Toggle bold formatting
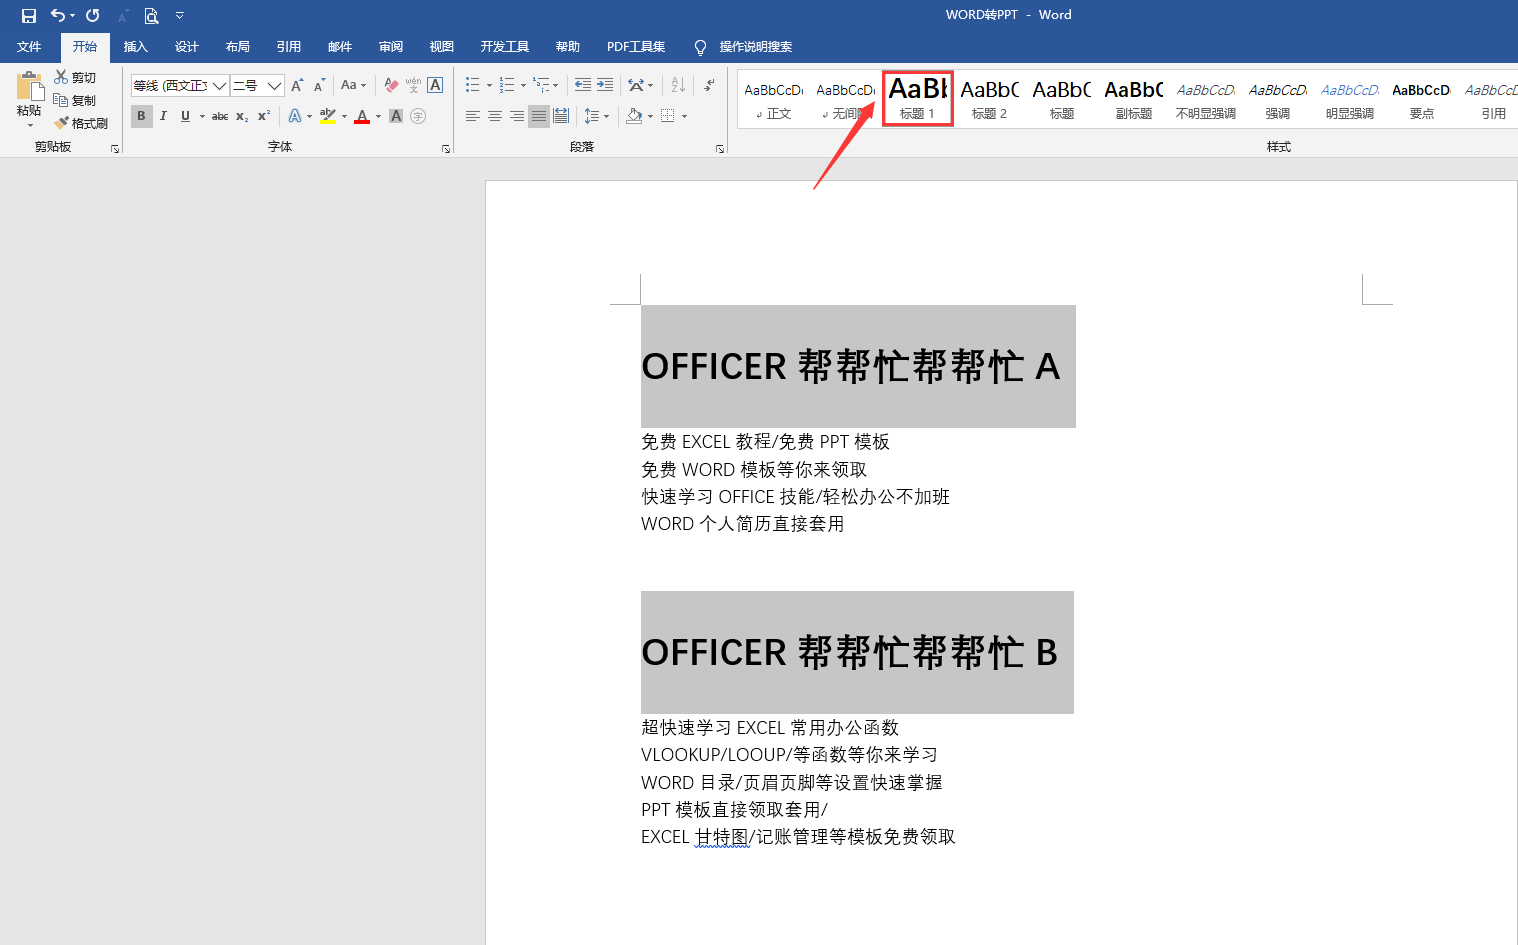Image resolution: width=1518 pixels, height=945 pixels. (141, 116)
